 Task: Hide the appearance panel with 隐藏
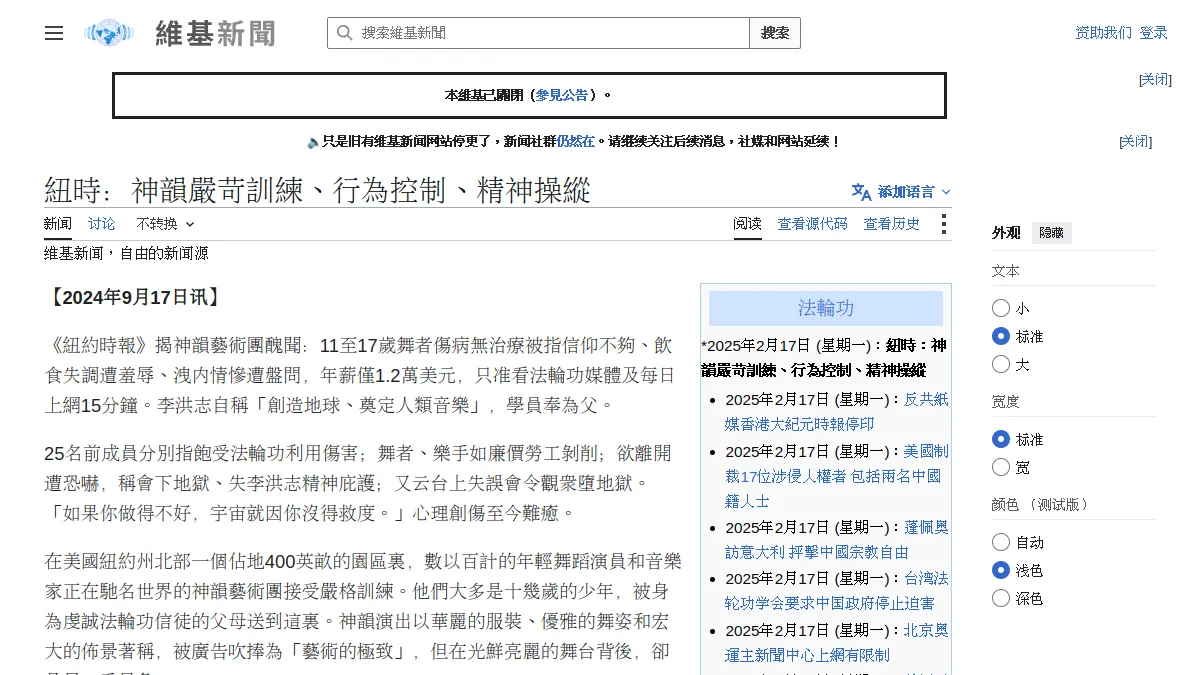click(x=1052, y=233)
